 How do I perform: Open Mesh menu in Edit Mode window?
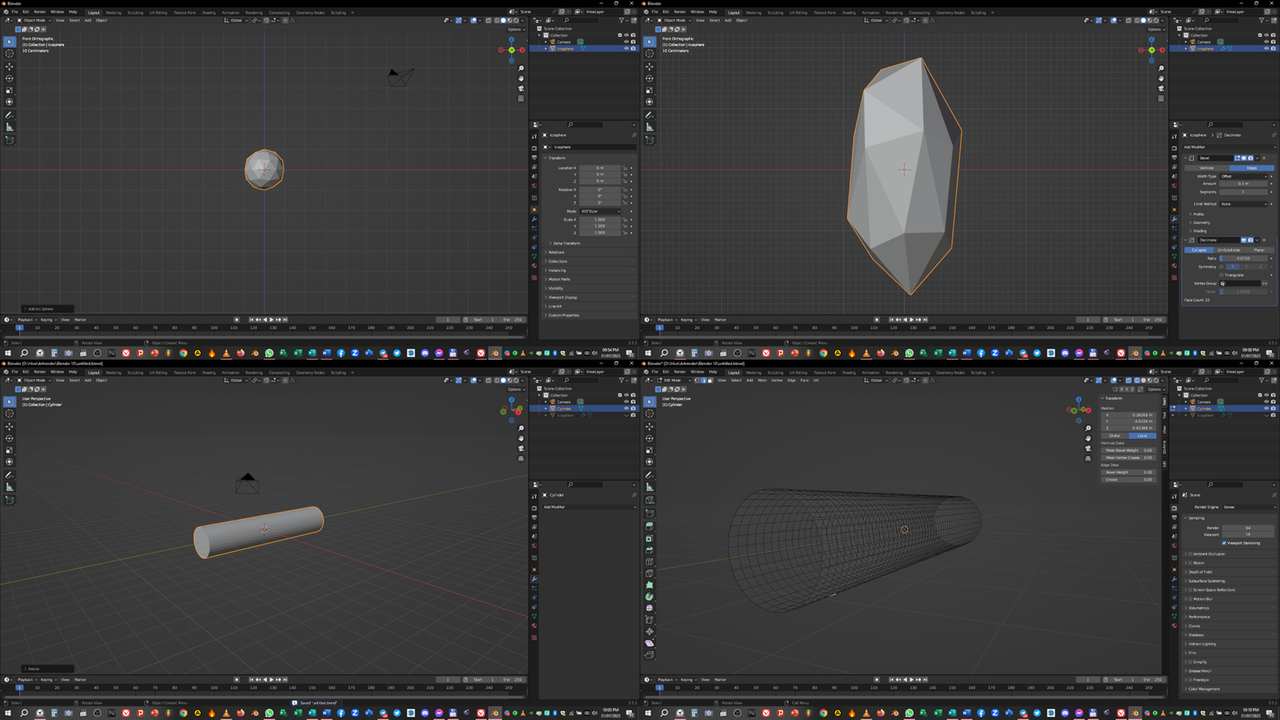(x=762, y=380)
